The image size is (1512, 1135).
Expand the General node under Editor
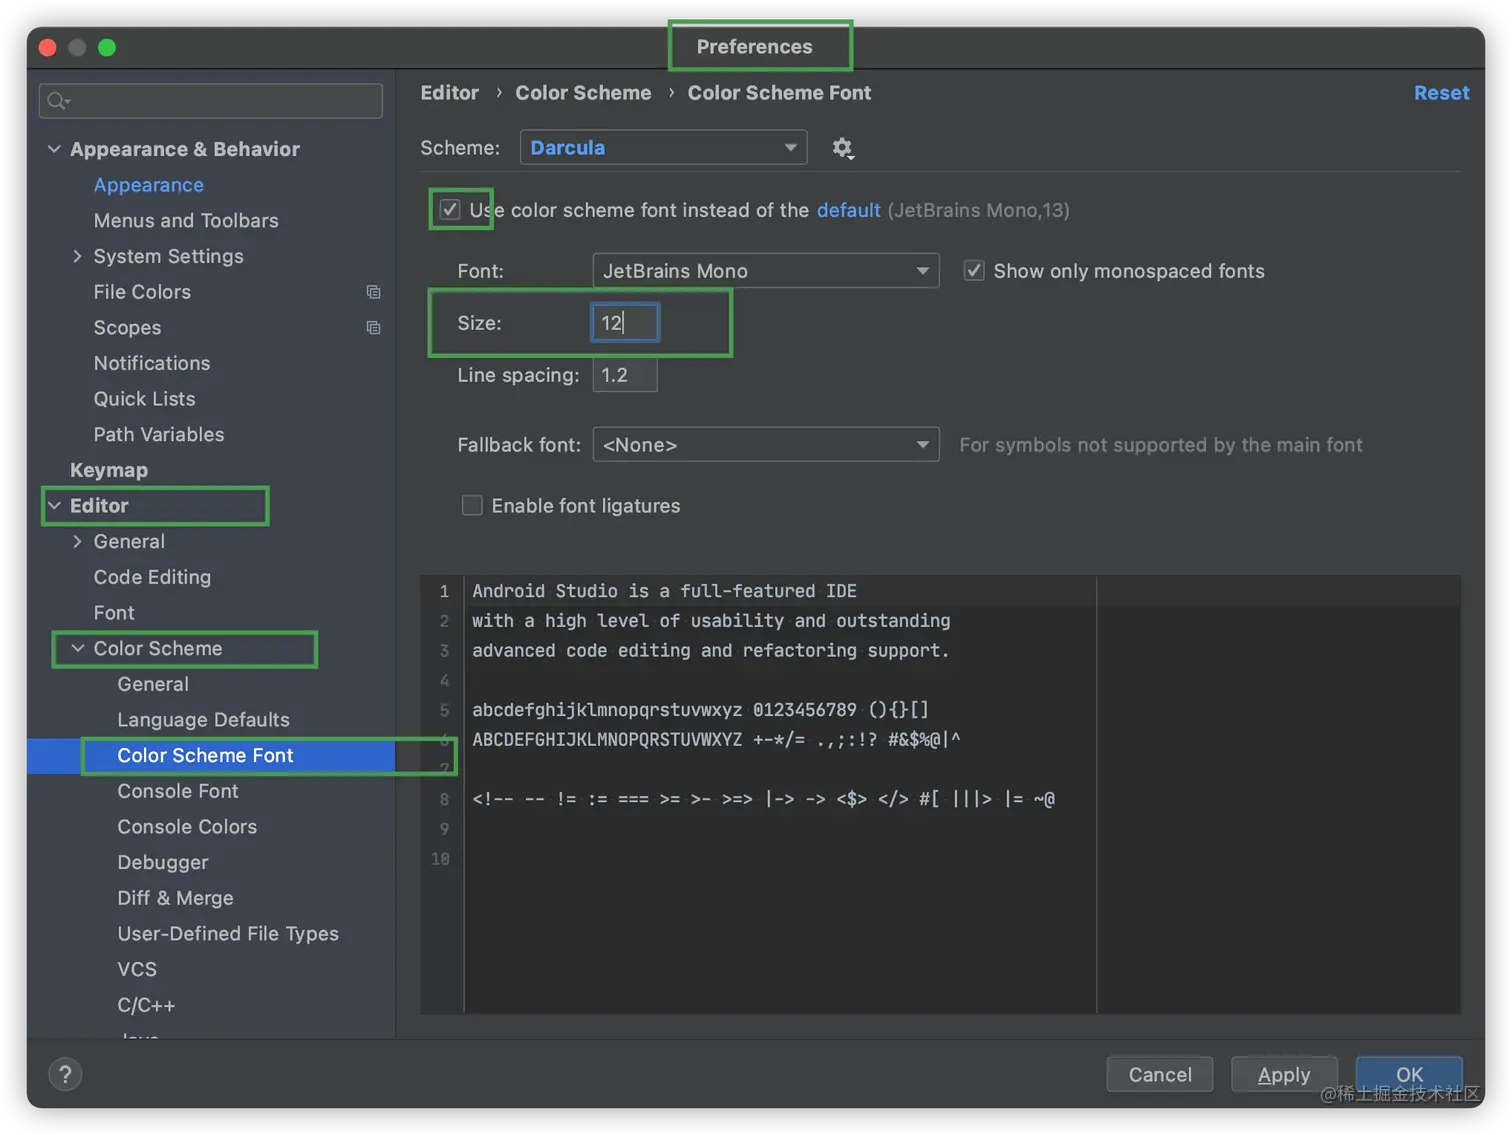78,542
